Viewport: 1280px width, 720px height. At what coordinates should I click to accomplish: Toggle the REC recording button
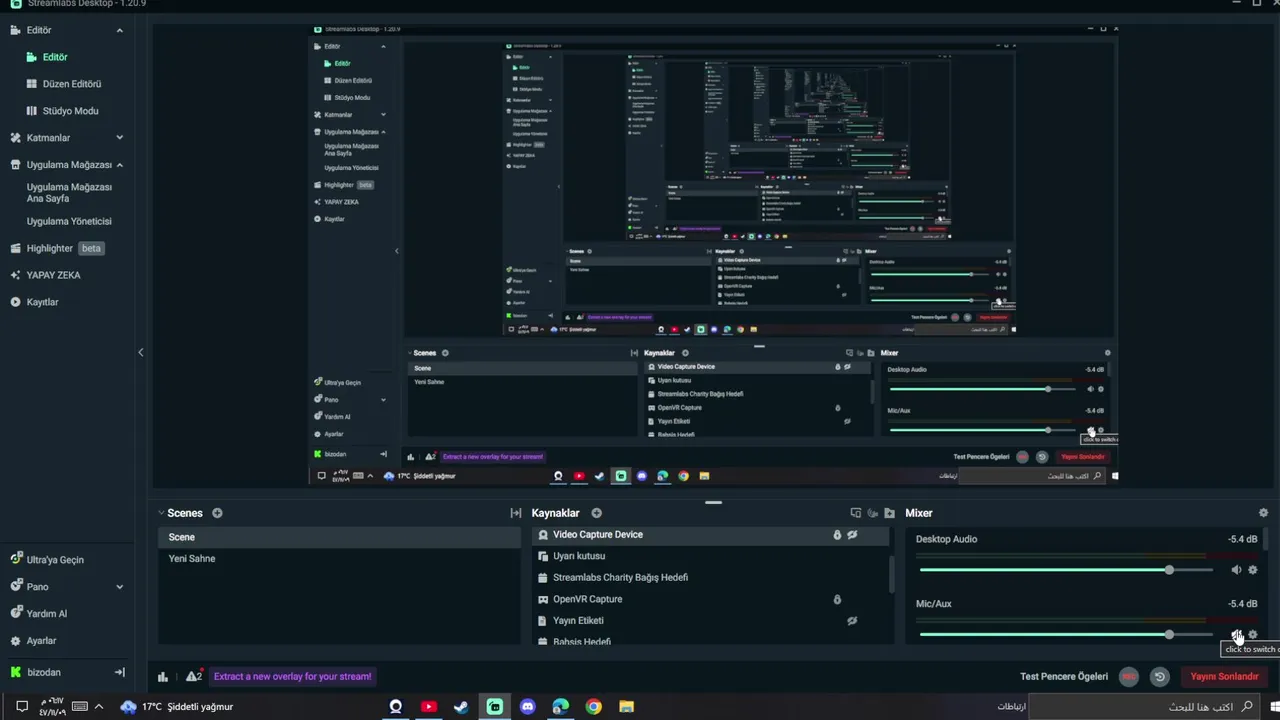click(1129, 677)
